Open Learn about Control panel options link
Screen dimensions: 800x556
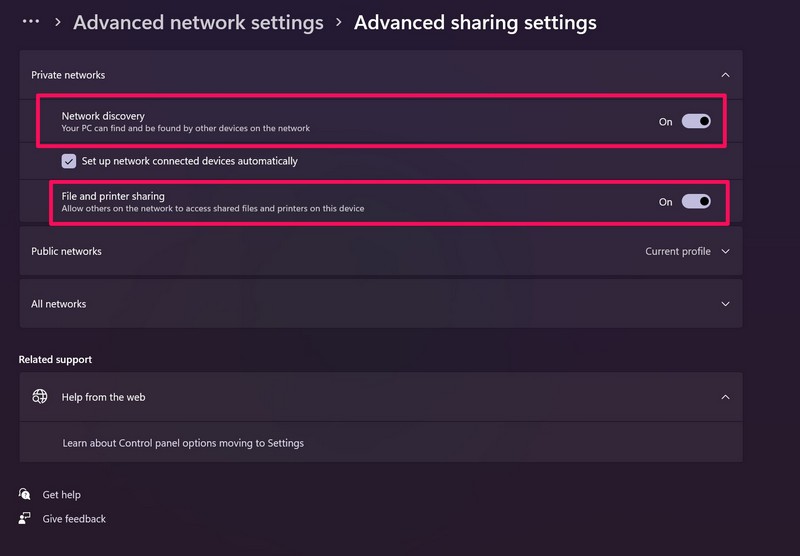[x=183, y=443]
